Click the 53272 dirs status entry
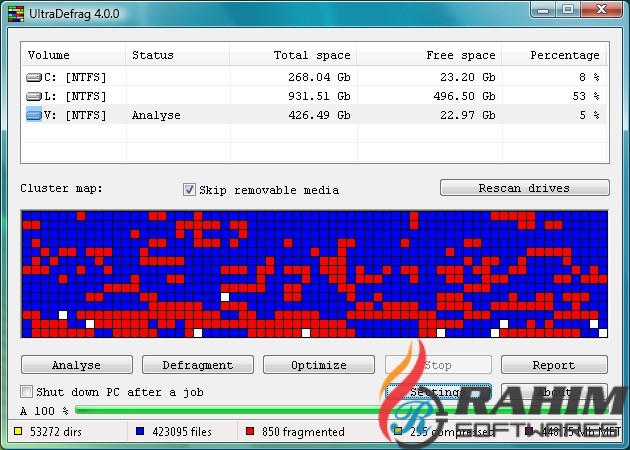 coord(56,432)
